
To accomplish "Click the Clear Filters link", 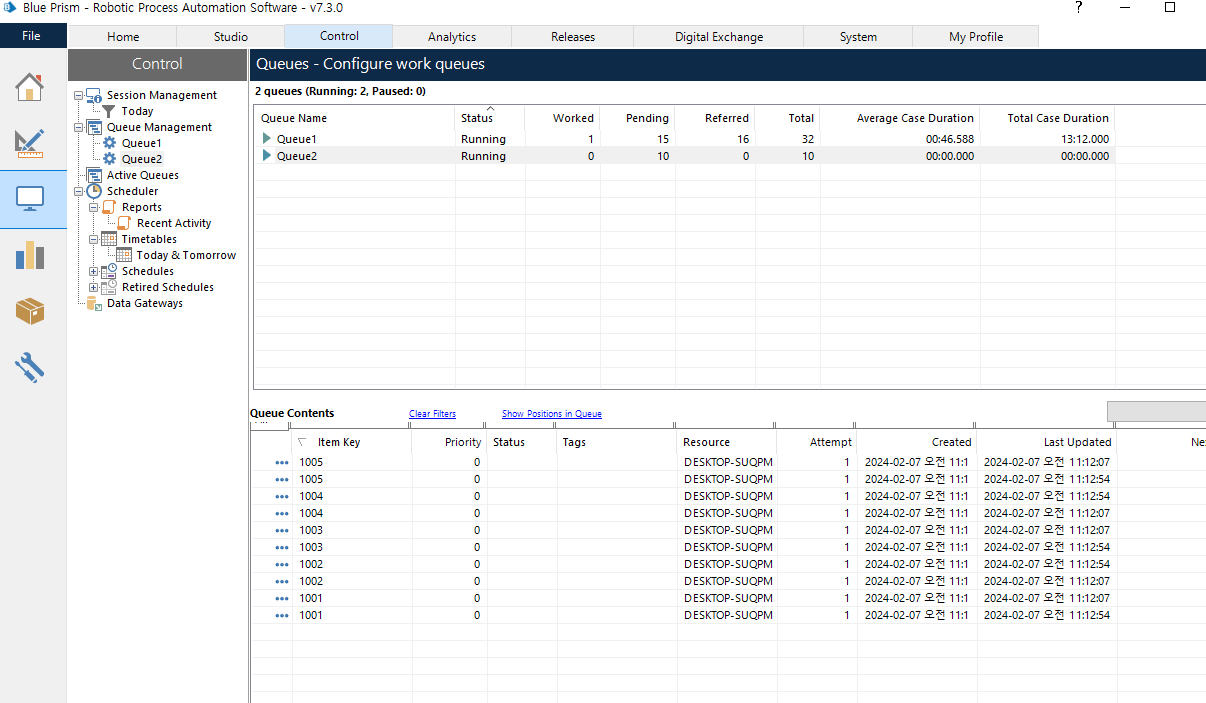I will [432, 414].
